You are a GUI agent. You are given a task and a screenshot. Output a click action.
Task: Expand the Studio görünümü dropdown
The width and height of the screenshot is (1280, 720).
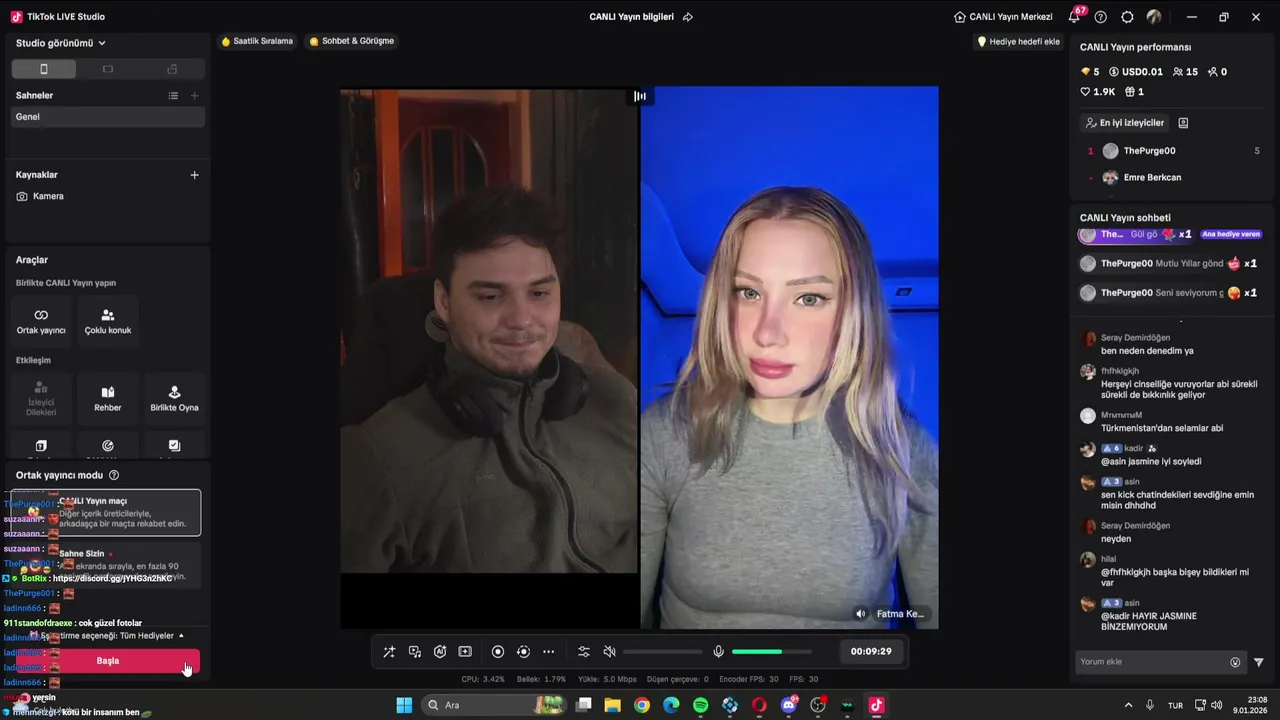click(61, 43)
